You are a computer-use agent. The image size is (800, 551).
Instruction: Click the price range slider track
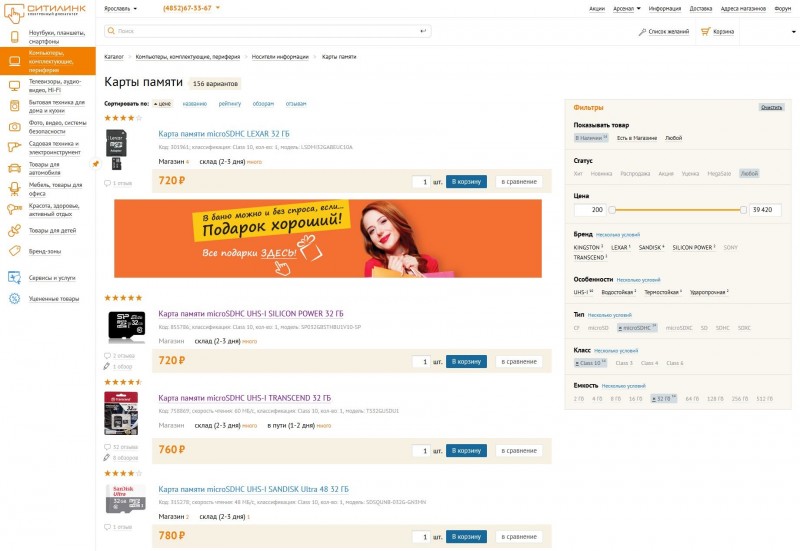(678, 210)
